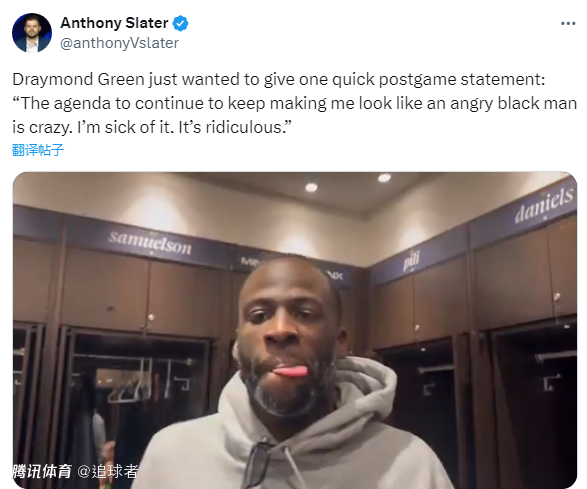The height and width of the screenshot is (489, 587).
Task: Click the 翻译帖子 translate post link
Action: (x=38, y=150)
